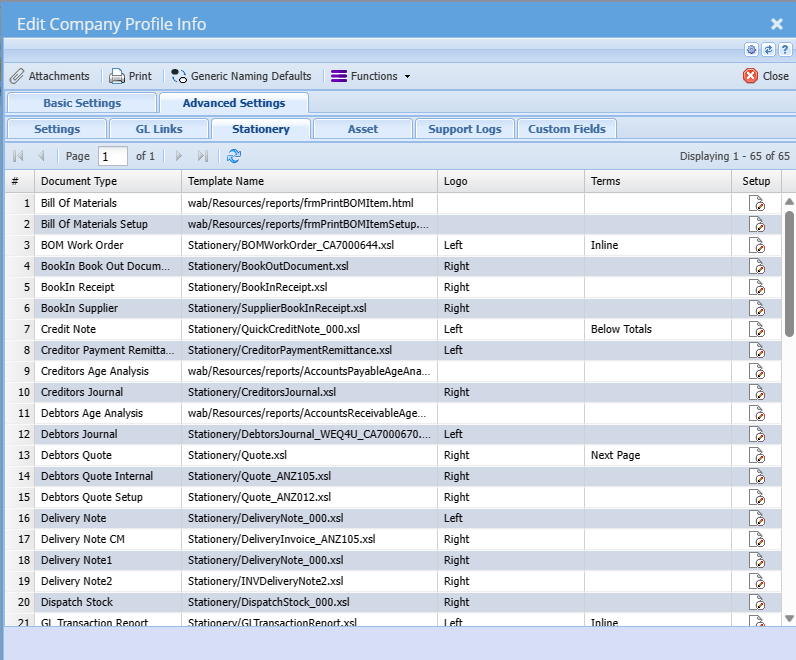Click setup icon for Debtors Quote

coord(757,455)
